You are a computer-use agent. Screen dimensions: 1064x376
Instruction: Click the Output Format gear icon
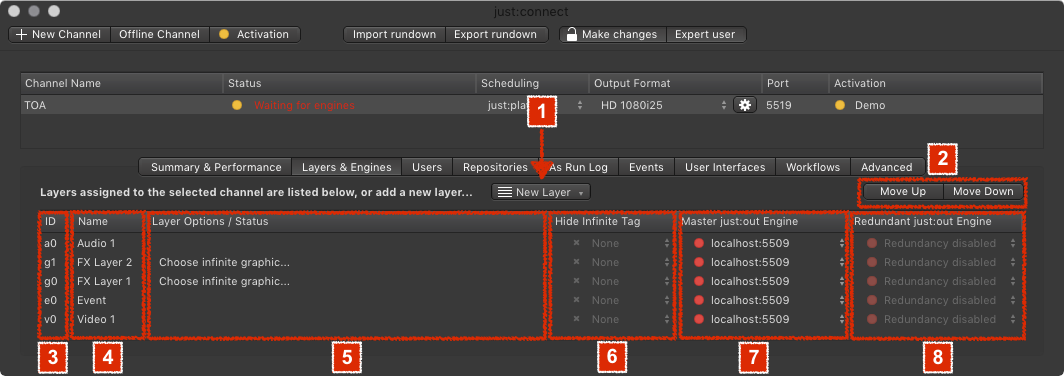coord(745,105)
